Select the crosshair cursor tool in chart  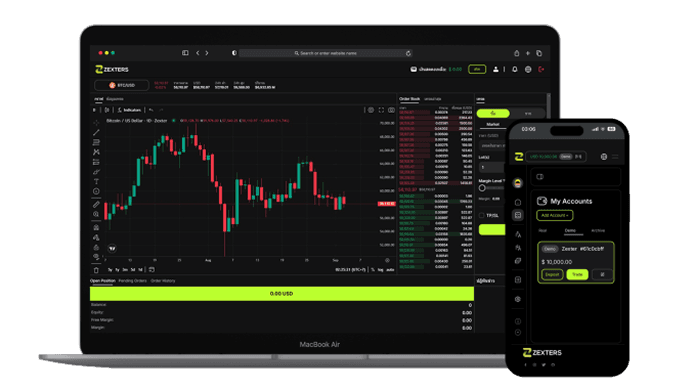(96, 123)
